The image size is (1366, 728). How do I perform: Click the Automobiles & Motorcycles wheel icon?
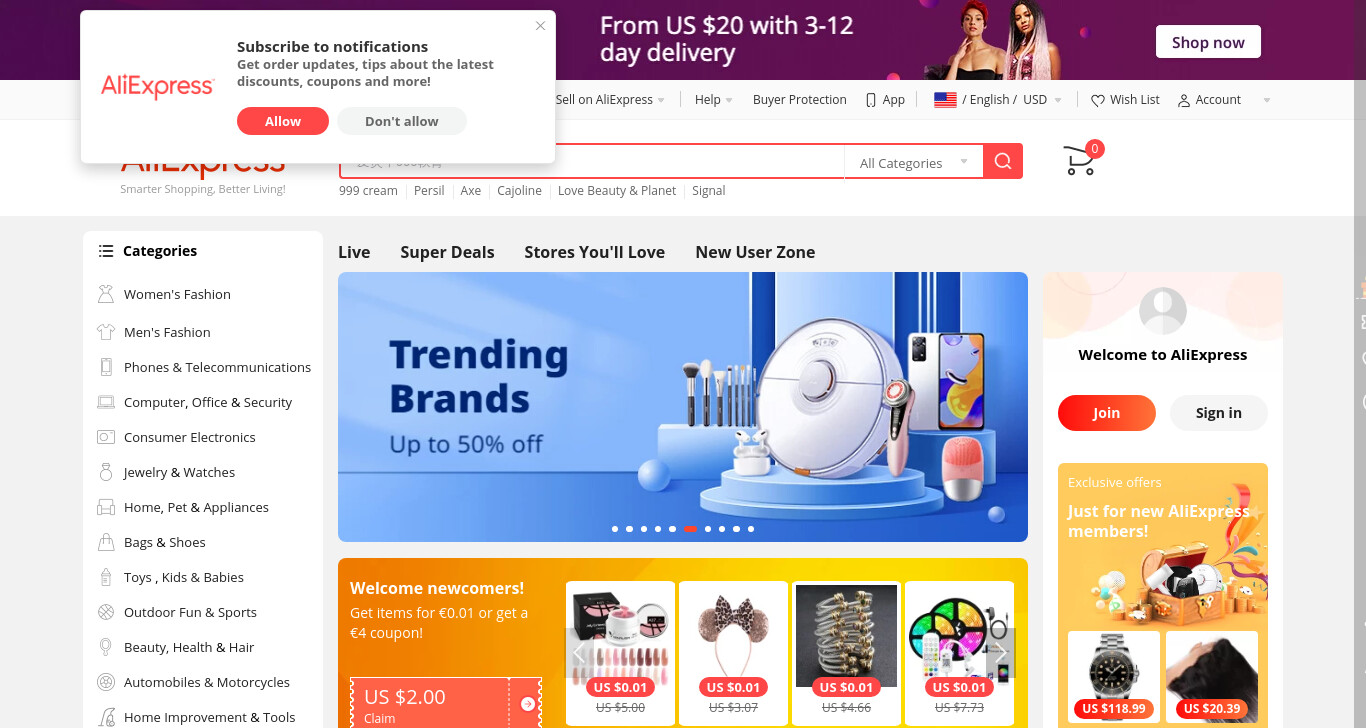coord(106,682)
